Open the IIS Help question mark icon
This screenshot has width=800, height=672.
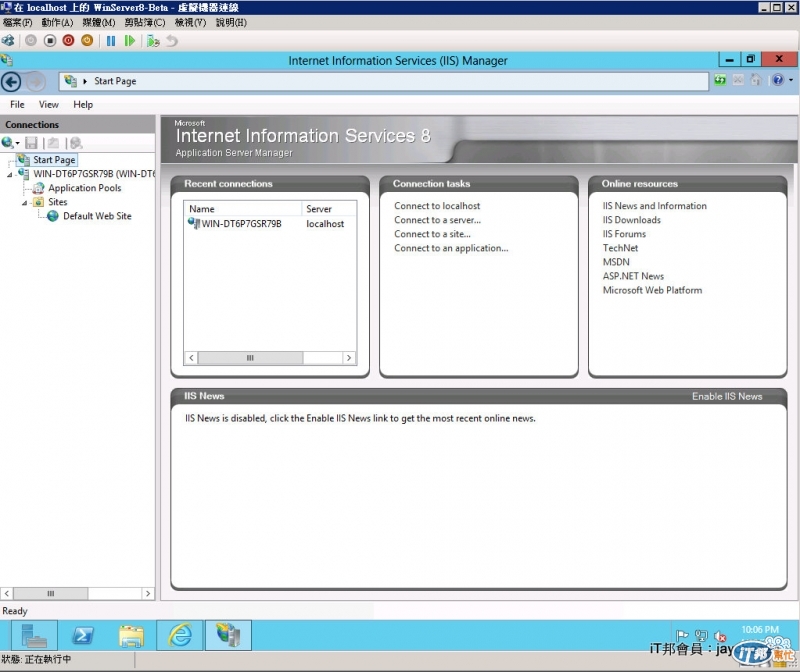(778, 80)
